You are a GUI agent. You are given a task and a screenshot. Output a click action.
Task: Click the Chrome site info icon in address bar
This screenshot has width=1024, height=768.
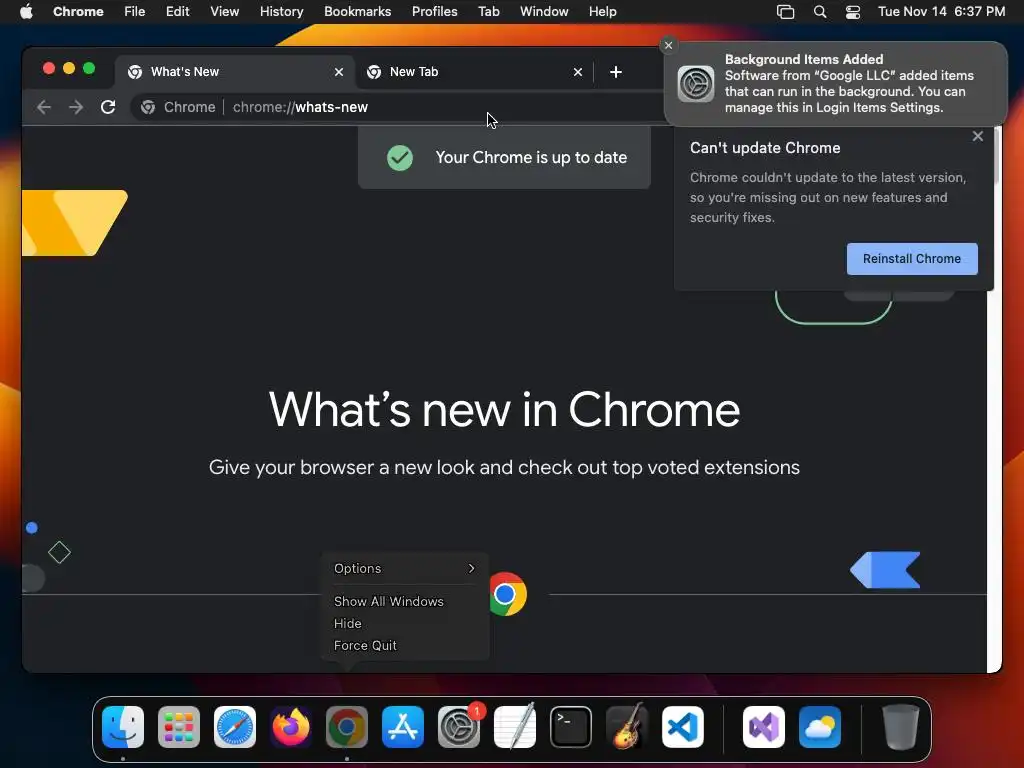(148, 107)
